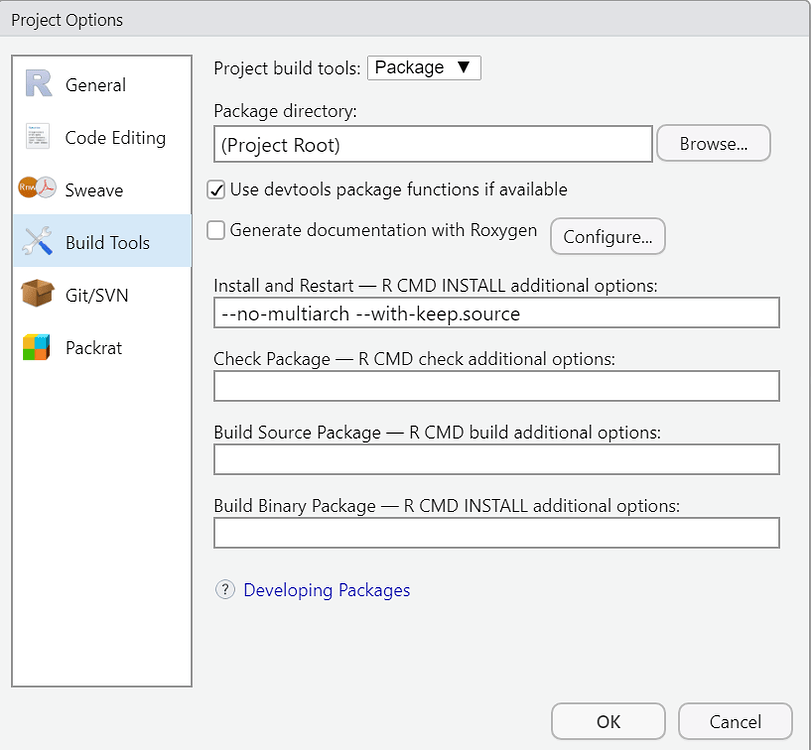Click the 'Project build tools:' label
The image size is (811, 750).
[x=287, y=68]
